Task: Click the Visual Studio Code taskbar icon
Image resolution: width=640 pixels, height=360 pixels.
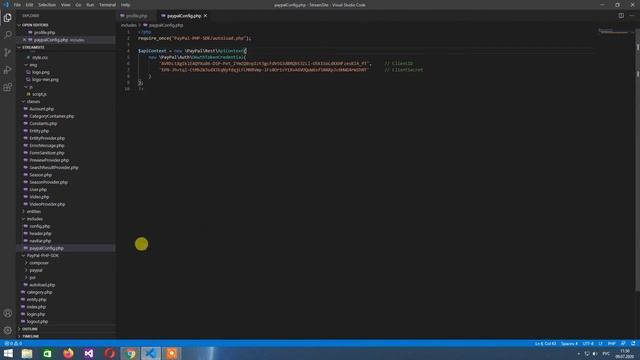Action: click(151, 353)
